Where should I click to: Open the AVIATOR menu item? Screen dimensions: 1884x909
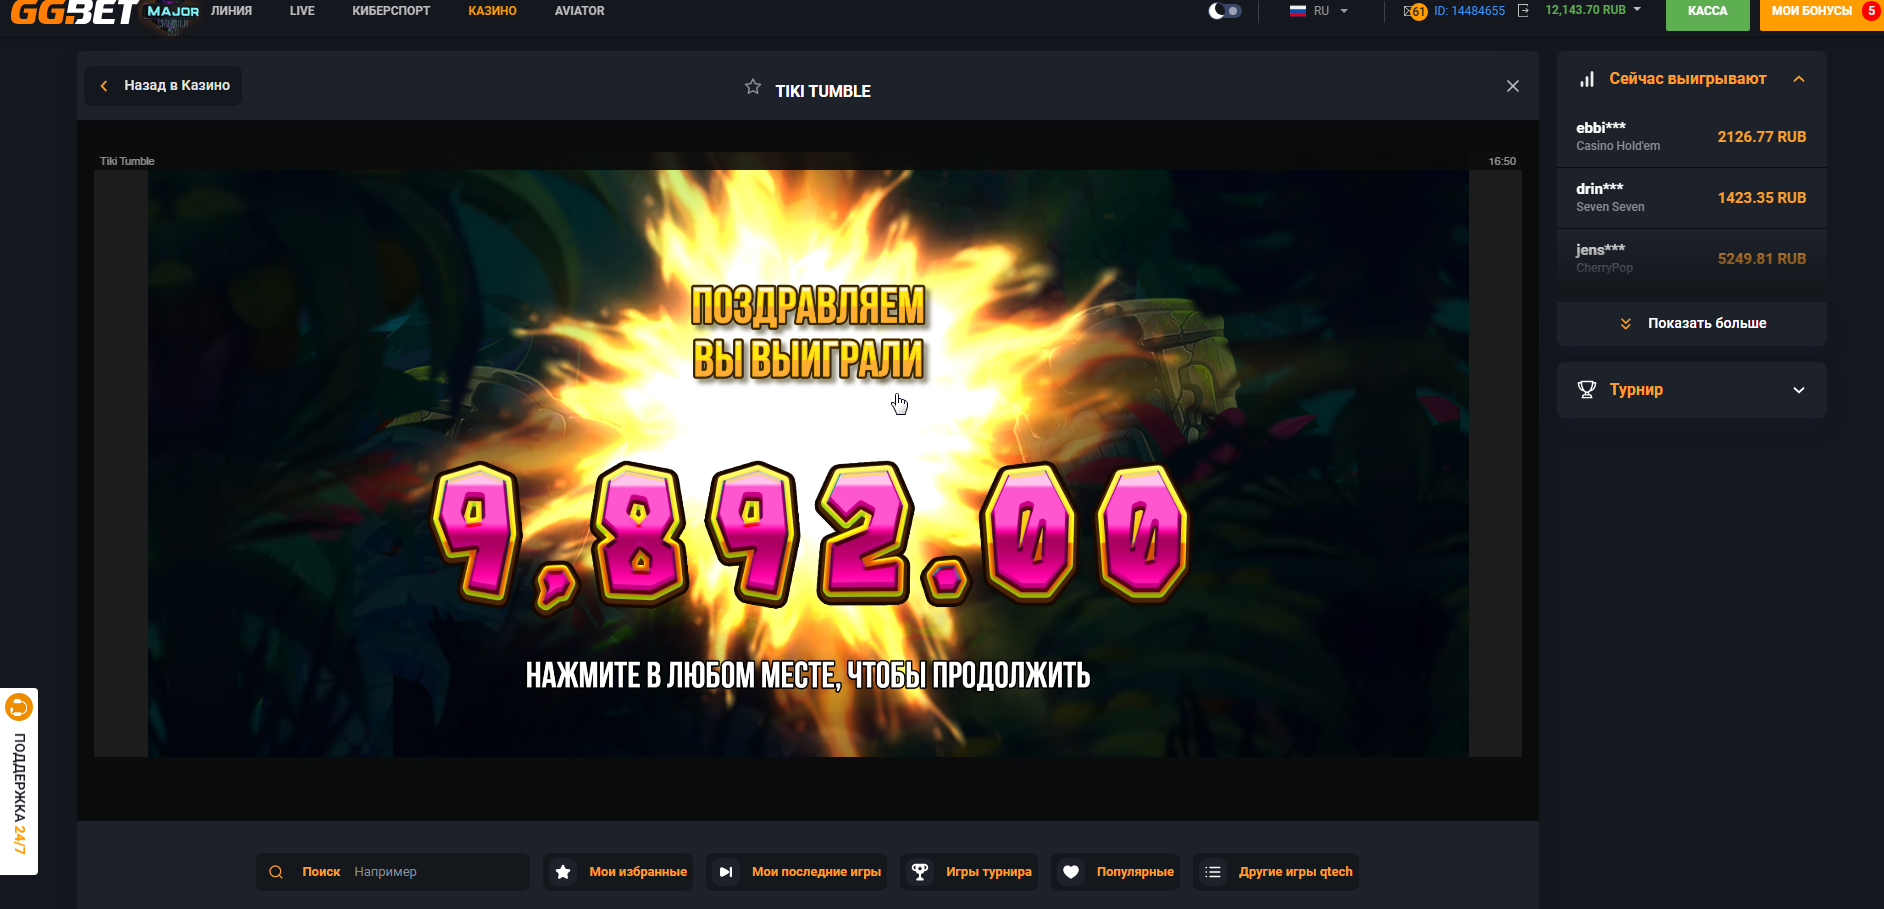pyautogui.click(x=579, y=11)
